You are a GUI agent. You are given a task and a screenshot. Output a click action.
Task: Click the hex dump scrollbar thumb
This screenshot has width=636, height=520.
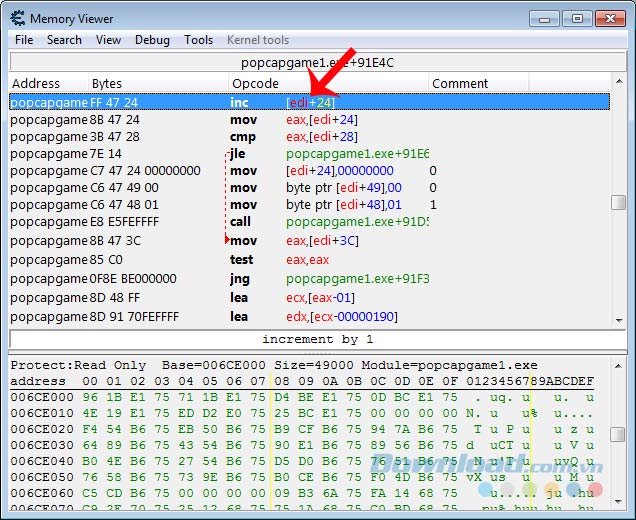[x=619, y=434]
